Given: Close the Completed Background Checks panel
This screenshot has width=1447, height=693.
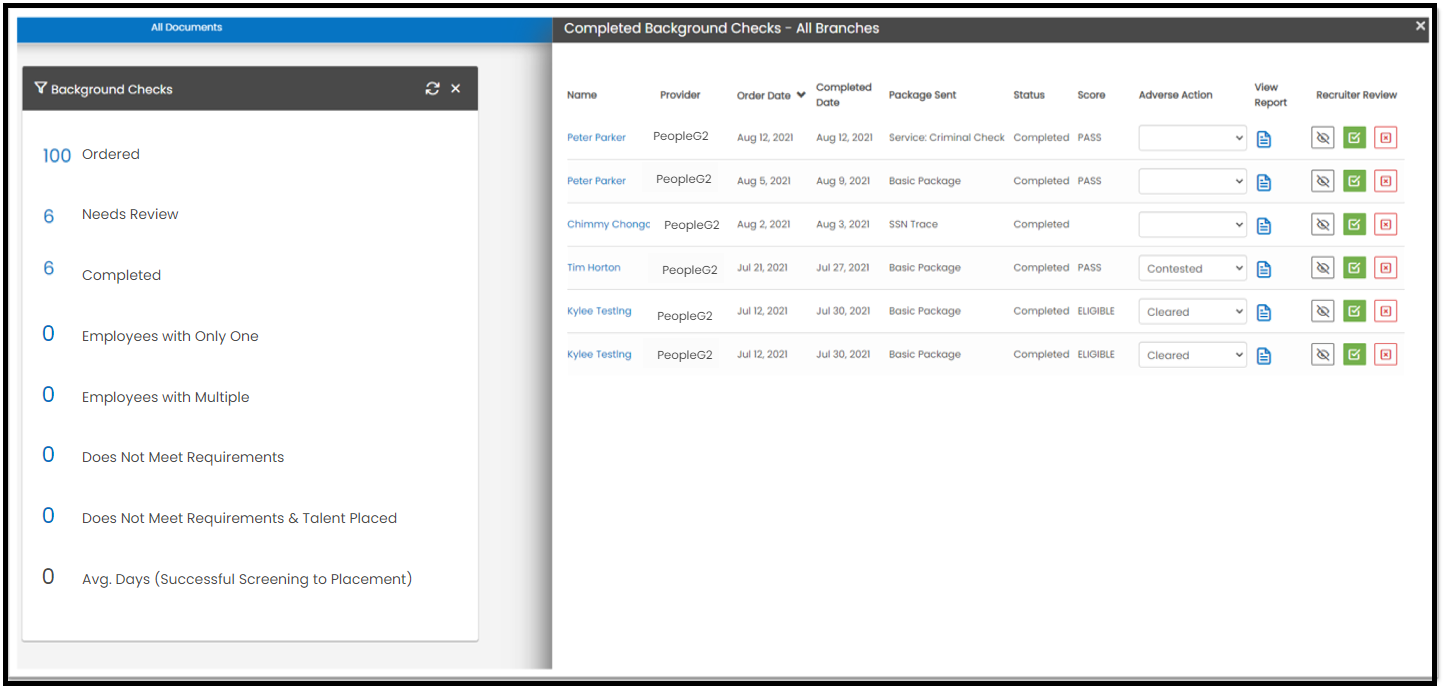Looking at the screenshot, I should 1420,27.
